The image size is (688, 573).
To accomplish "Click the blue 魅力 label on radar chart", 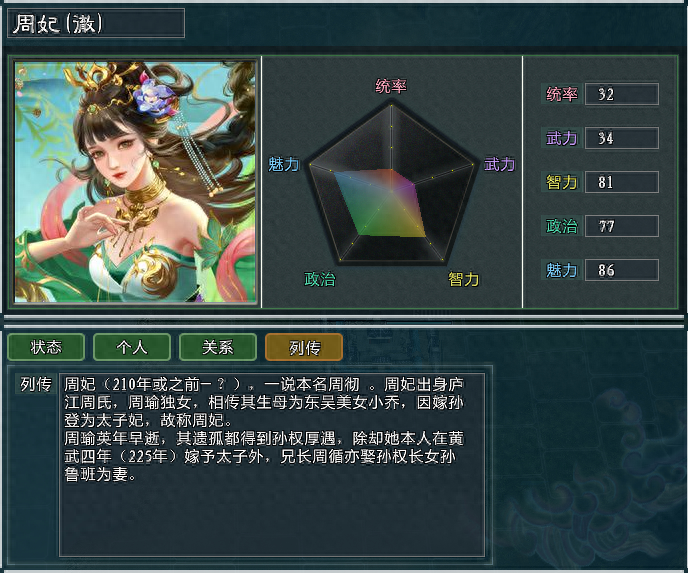I will pos(283,165).
